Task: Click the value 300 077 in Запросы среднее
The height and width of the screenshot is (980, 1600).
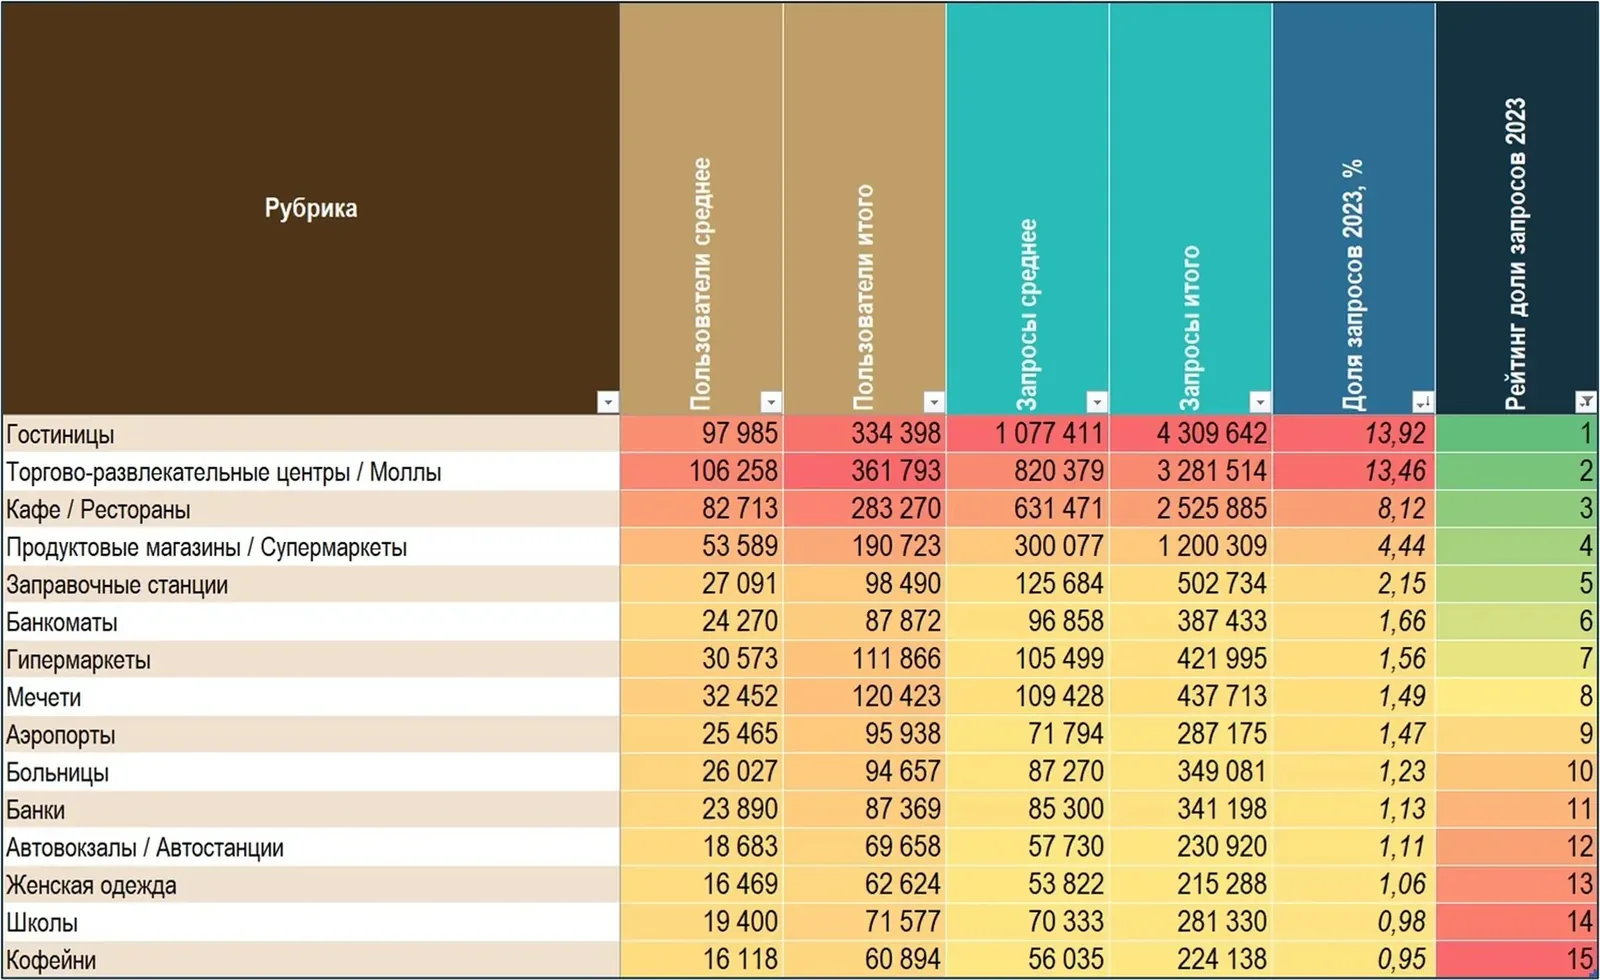Action: (x=1027, y=547)
